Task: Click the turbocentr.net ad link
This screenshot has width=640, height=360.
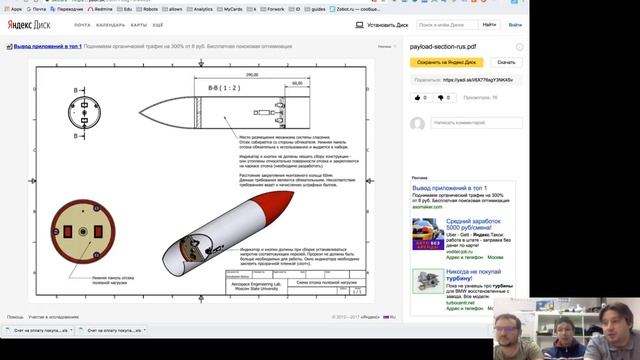Action: pyautogui.click(x=460, y=303)
